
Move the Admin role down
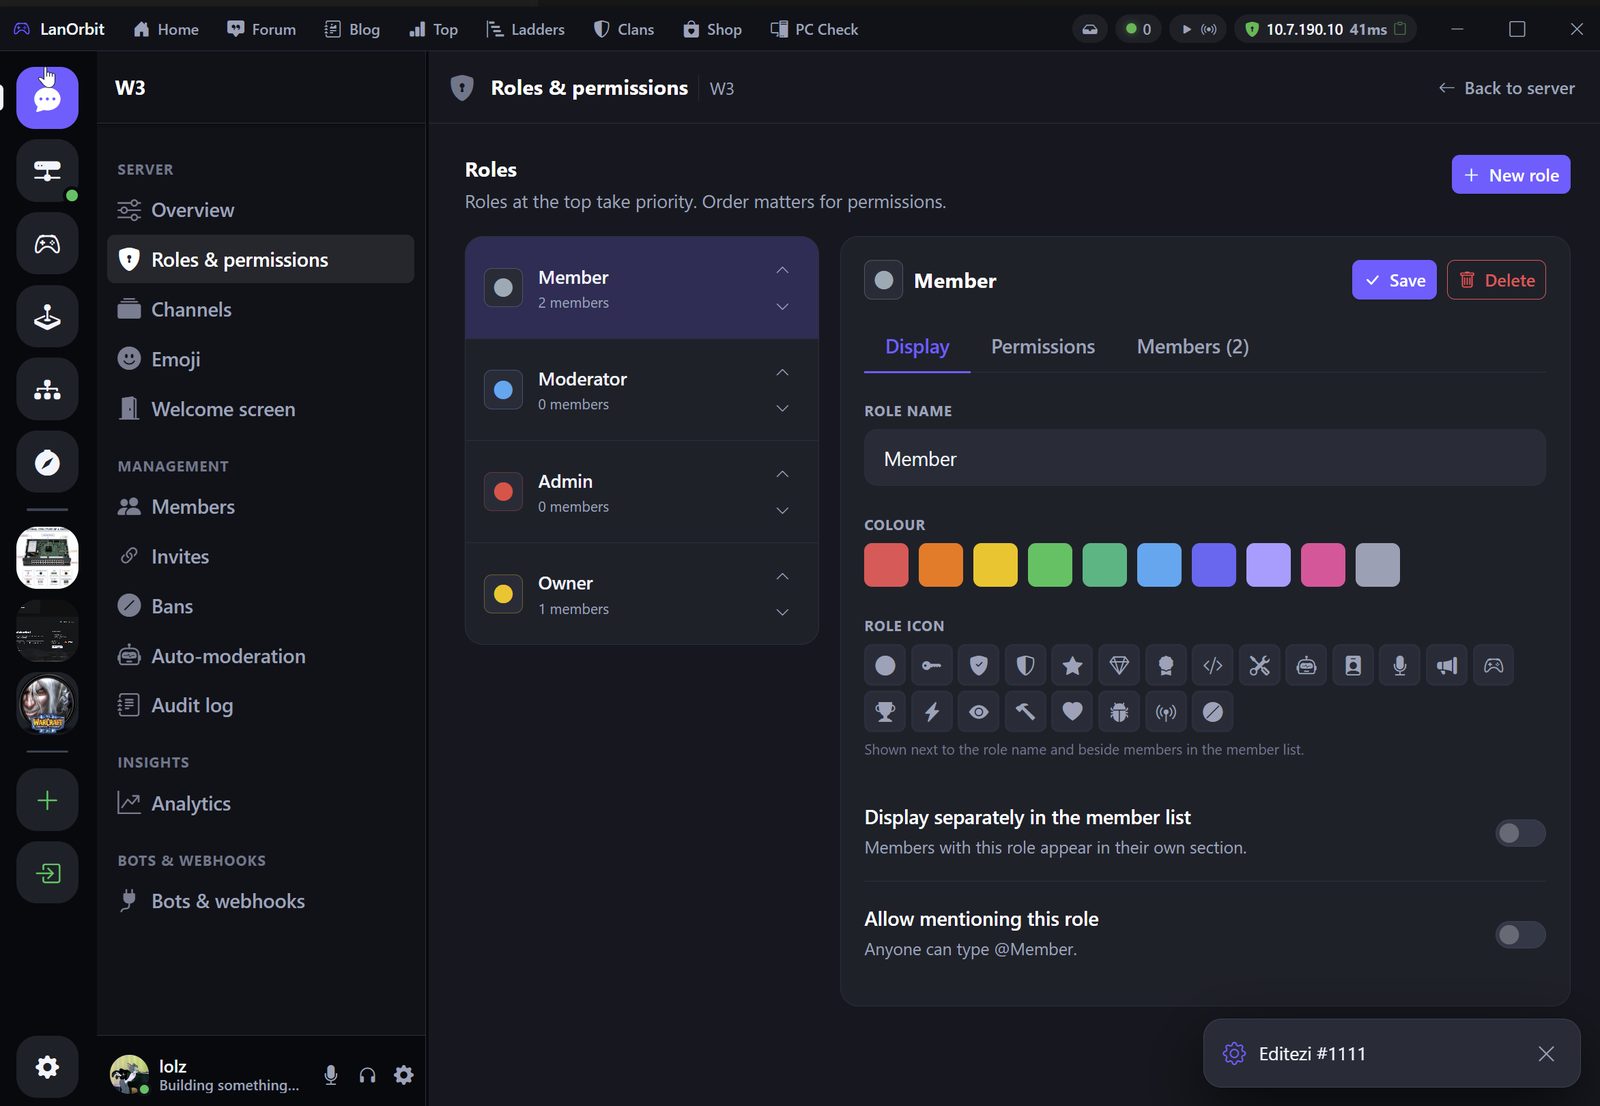pos(783,510)
